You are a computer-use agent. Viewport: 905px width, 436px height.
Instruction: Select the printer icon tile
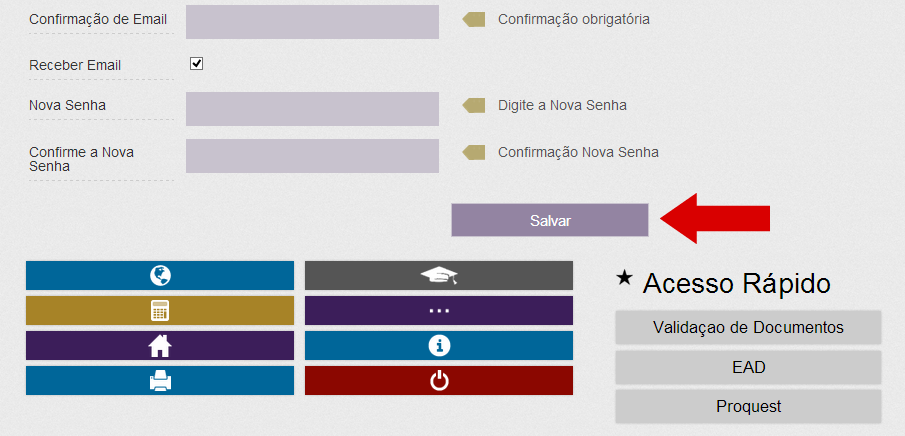(x=160, y=381)
